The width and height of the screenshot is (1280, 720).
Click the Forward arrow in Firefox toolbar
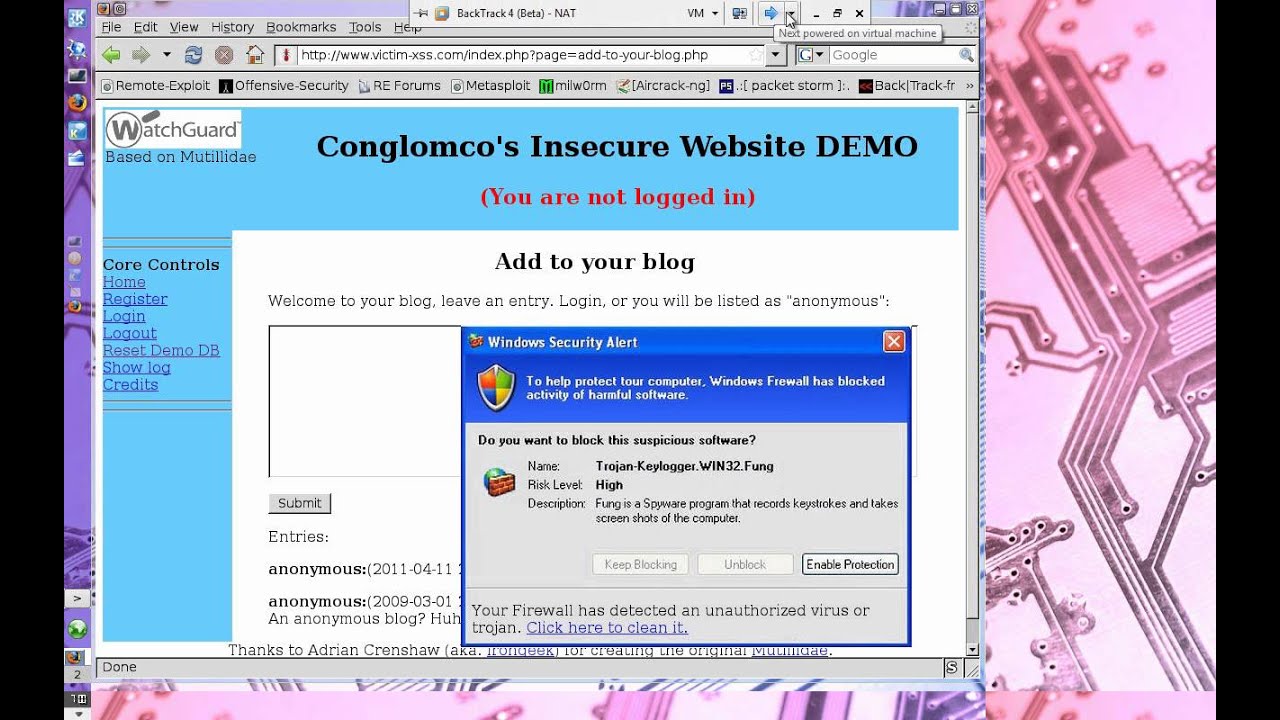pyautogui.click(x=141, y=55)
